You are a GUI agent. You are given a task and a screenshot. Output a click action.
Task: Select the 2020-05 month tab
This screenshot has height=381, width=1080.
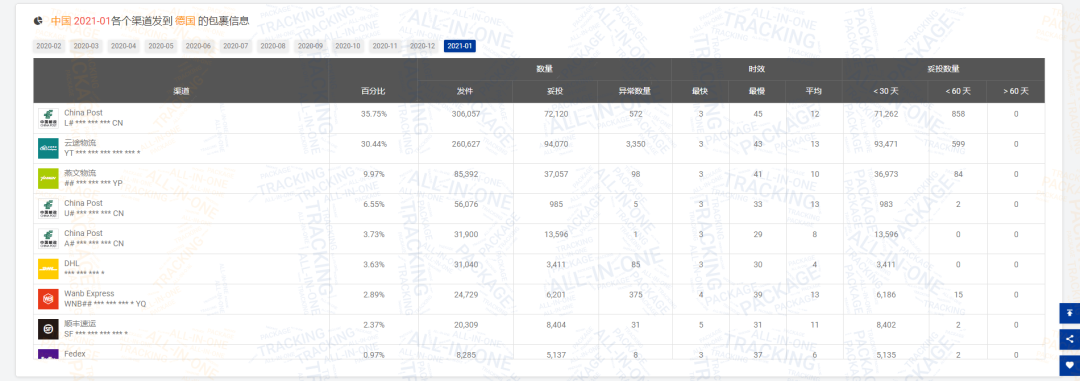coord(160,46)
